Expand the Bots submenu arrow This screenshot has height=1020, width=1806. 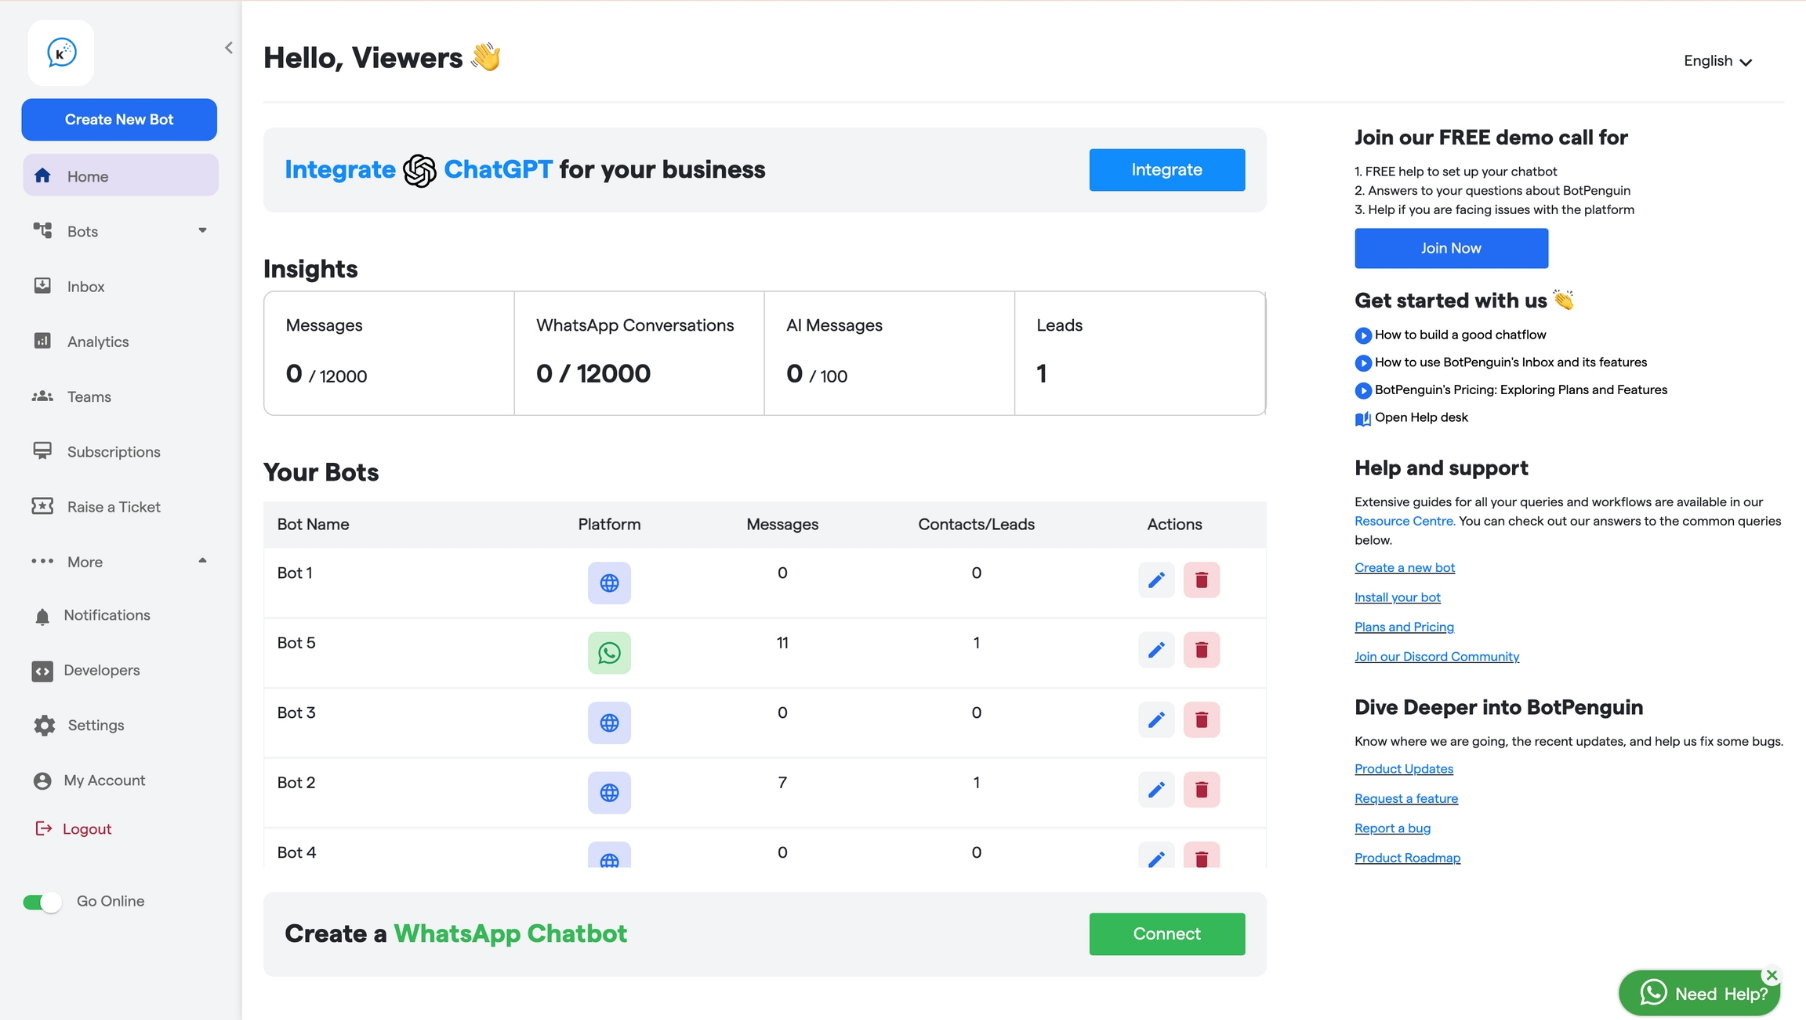tap(202, 231)
